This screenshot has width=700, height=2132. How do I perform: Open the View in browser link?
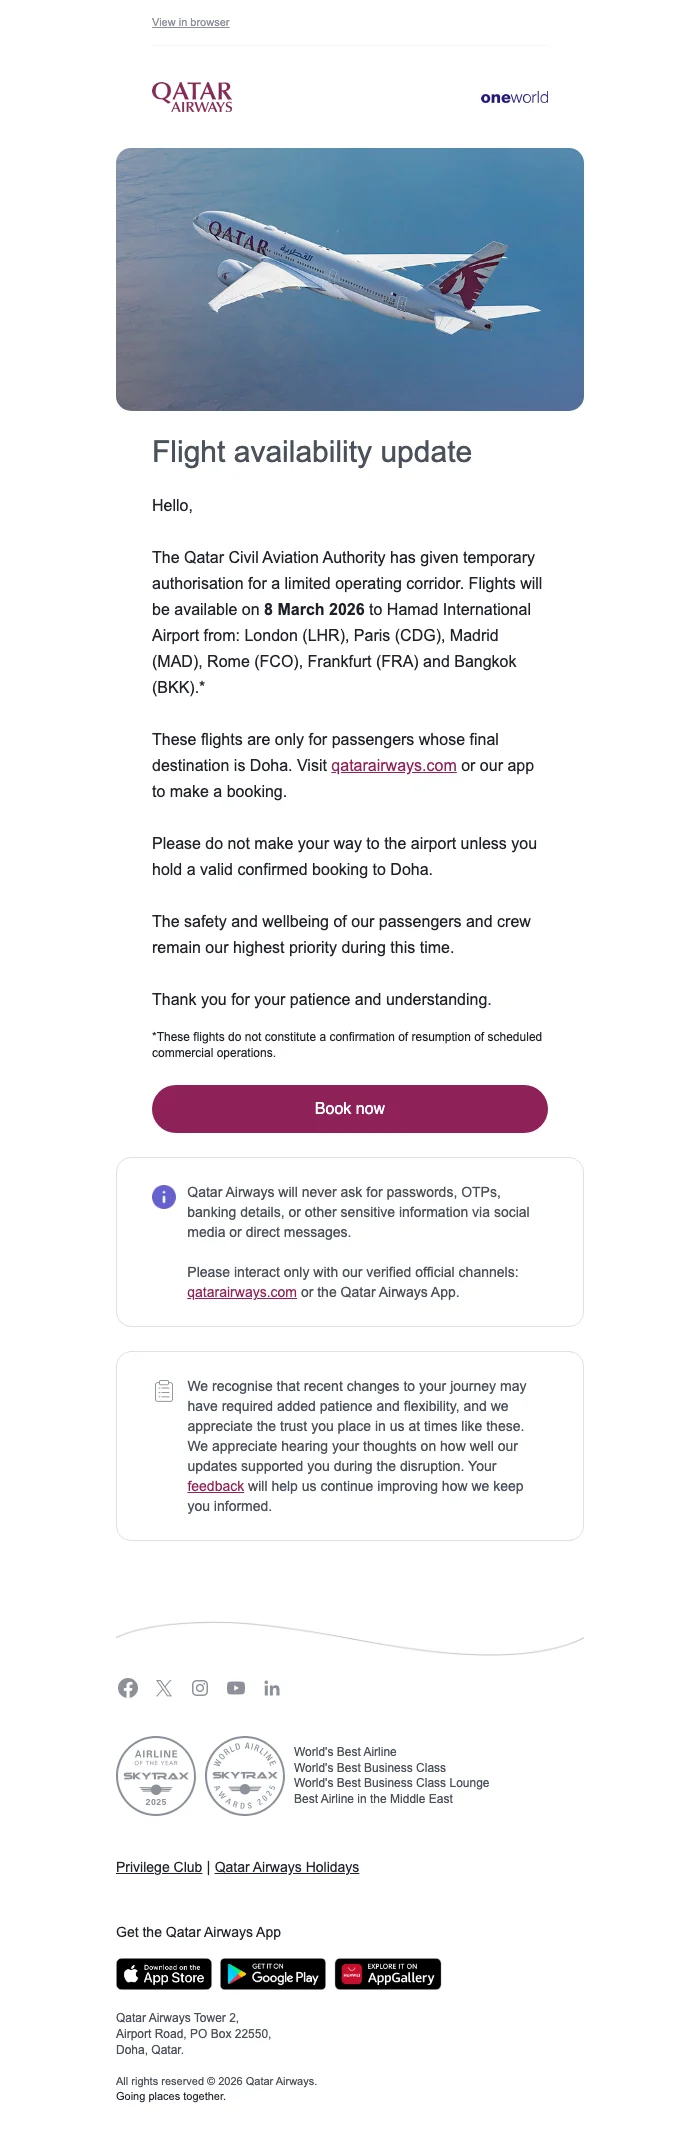point(191,22)
